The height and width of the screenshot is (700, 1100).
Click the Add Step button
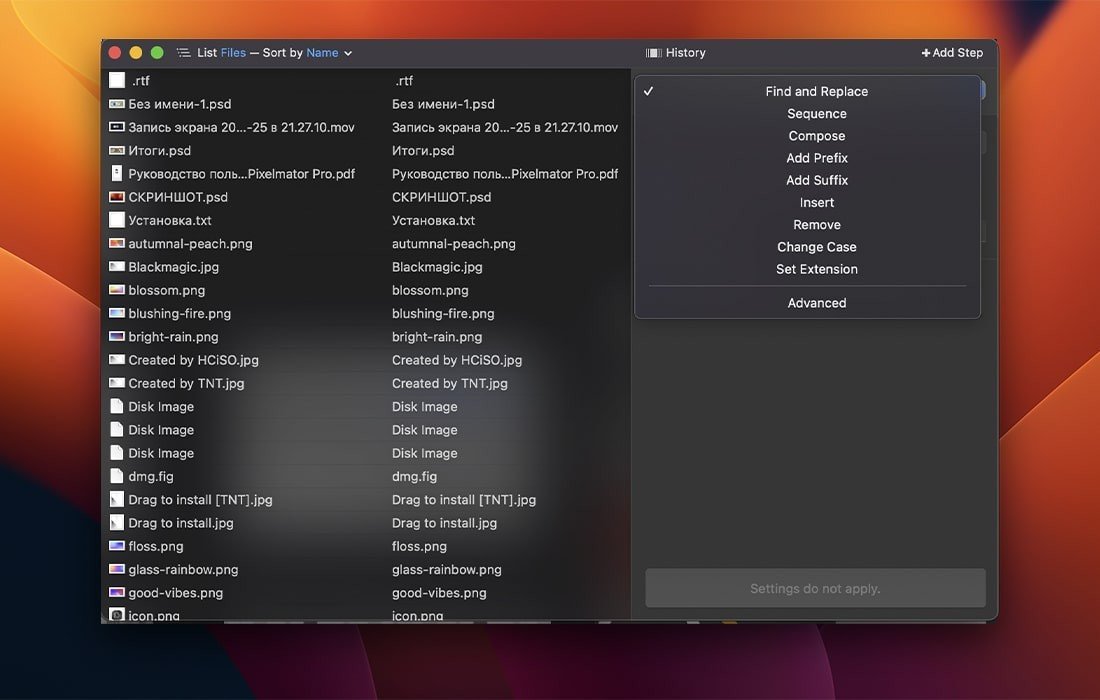click(x=952, y=53)
